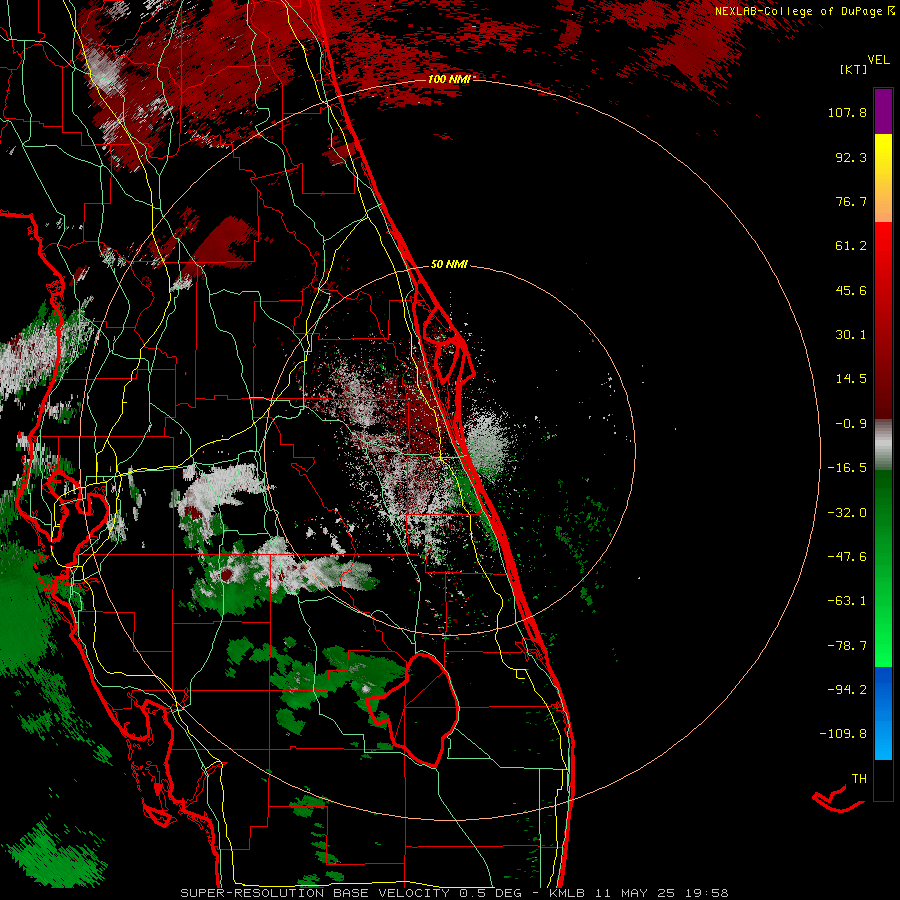Select the 100 NMI range ring label
This screenshot has height=900, width=900.
point(449,79)
